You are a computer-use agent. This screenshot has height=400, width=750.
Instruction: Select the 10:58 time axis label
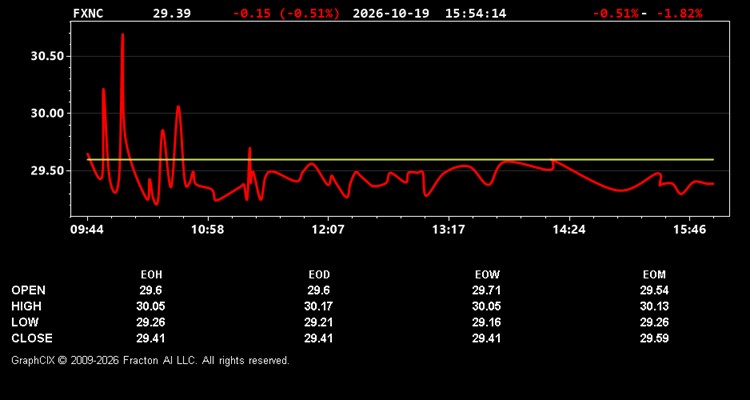point(208,230)
